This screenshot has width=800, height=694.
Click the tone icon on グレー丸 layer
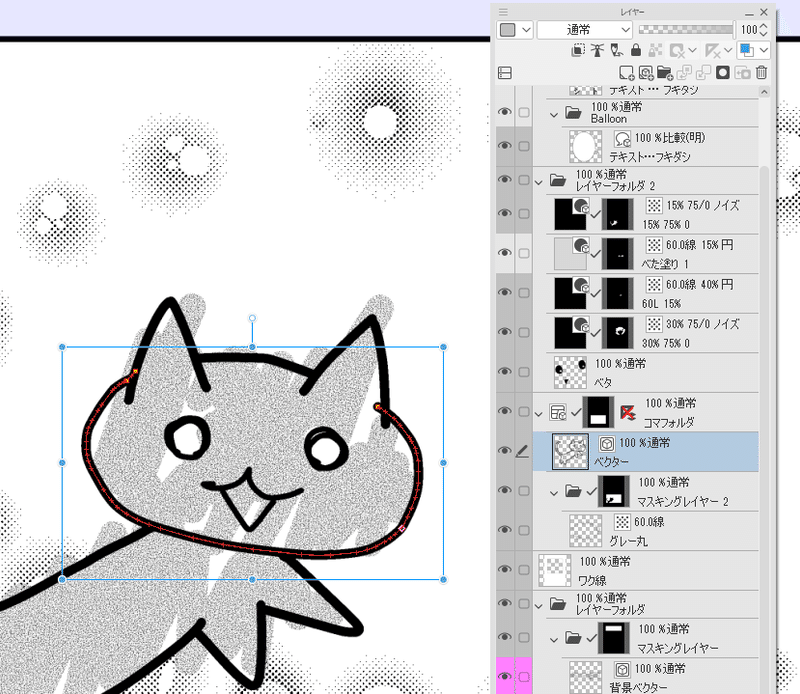coord(622,522)
